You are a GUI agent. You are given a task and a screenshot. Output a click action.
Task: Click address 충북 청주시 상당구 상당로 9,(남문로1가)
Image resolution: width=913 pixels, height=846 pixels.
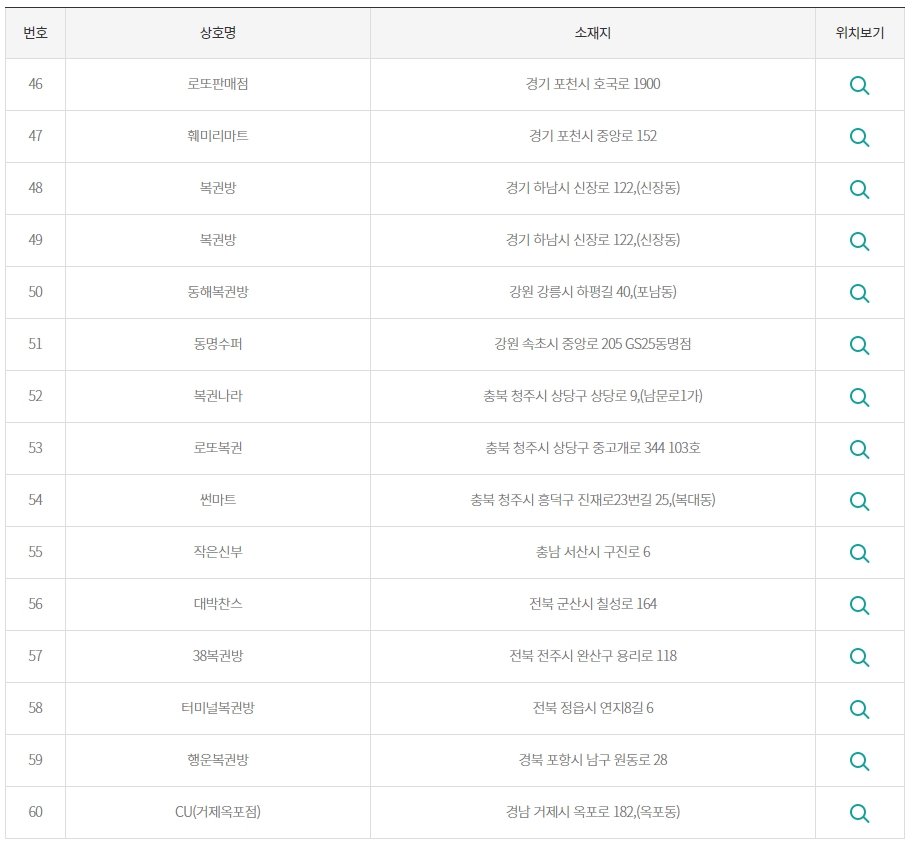point(593,396)
